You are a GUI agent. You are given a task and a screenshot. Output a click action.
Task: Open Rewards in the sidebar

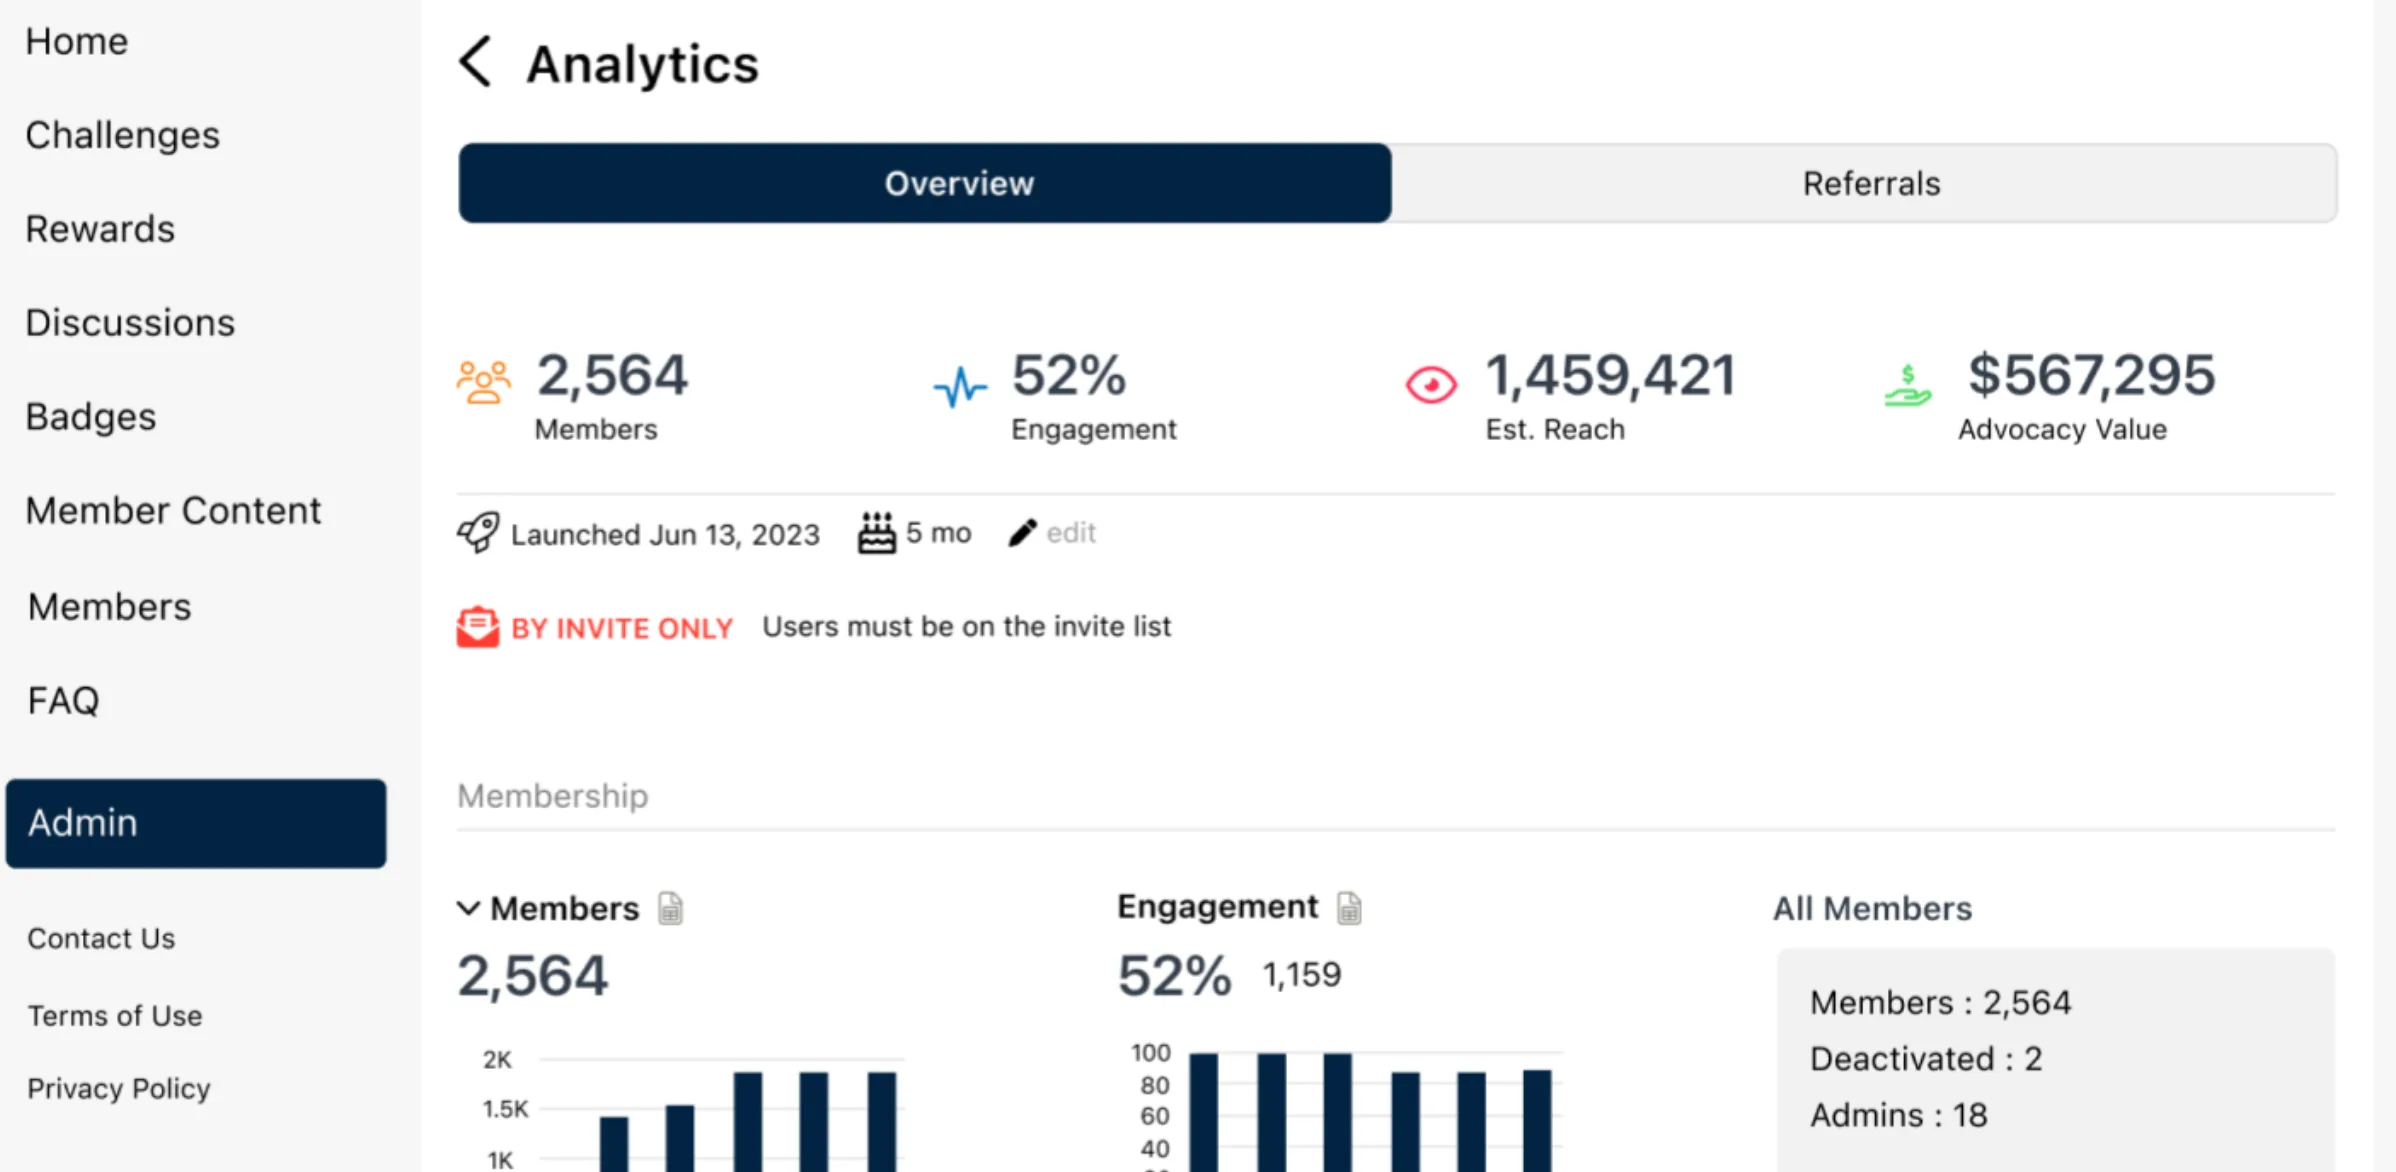click(100, 229)
